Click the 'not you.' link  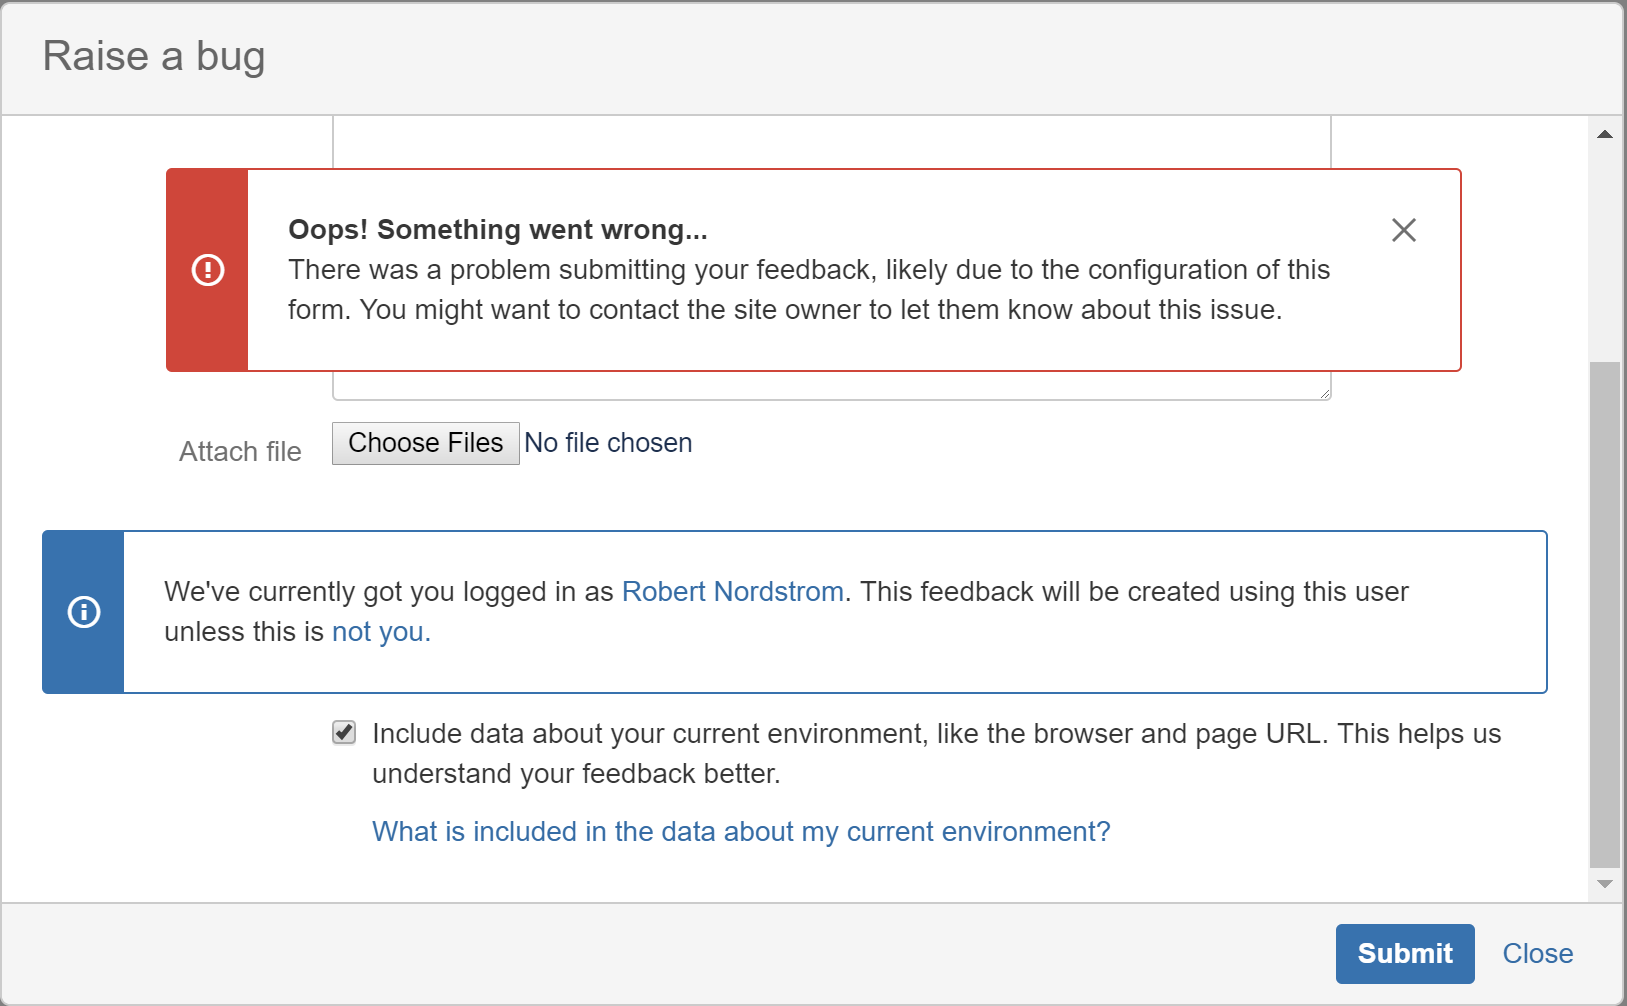tap(381, 632)
